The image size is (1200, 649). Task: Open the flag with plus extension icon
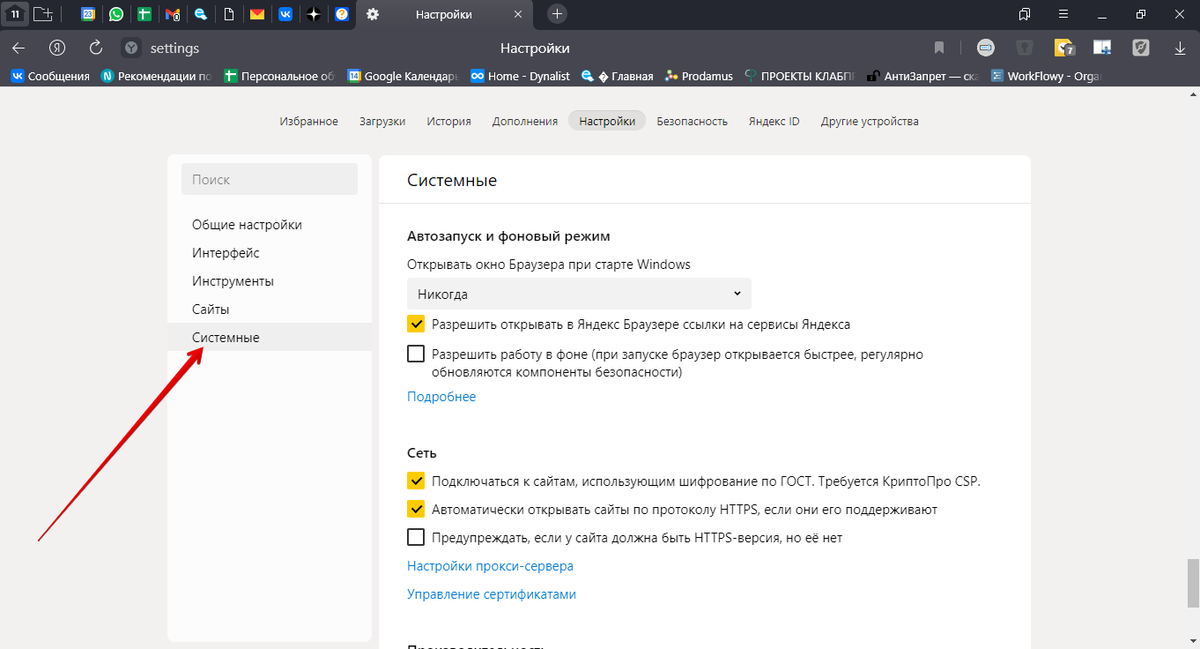tap(1102, 48)
